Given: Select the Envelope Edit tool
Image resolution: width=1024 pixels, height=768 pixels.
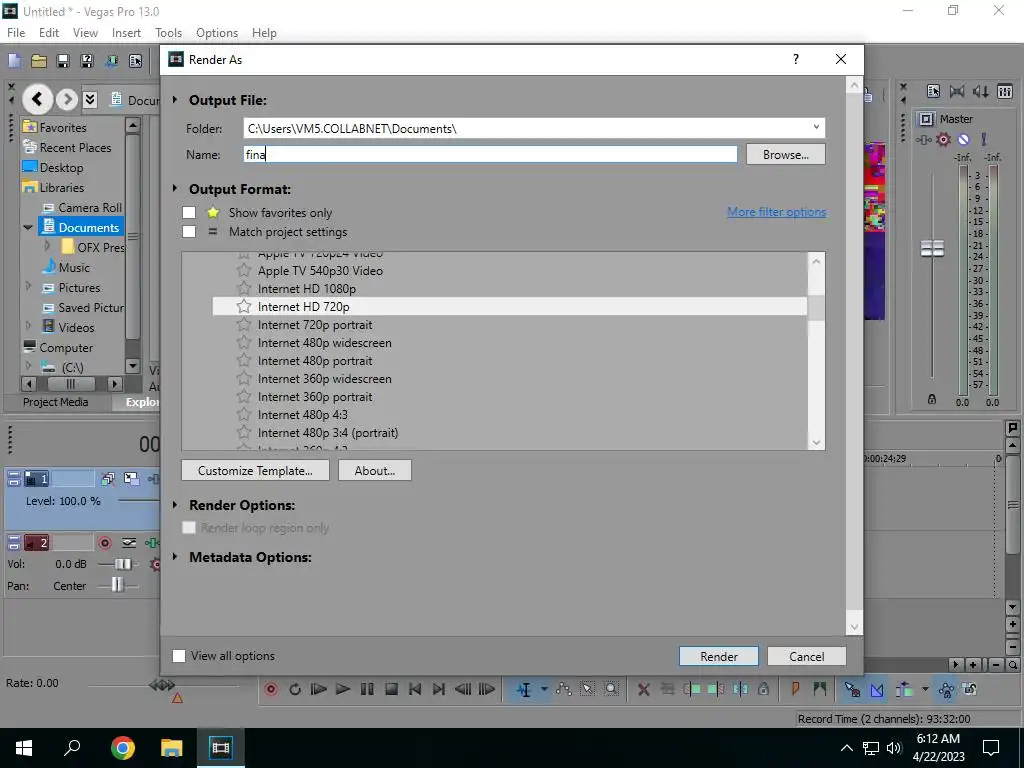Looking at the screenshot, I should coord(564,689).
